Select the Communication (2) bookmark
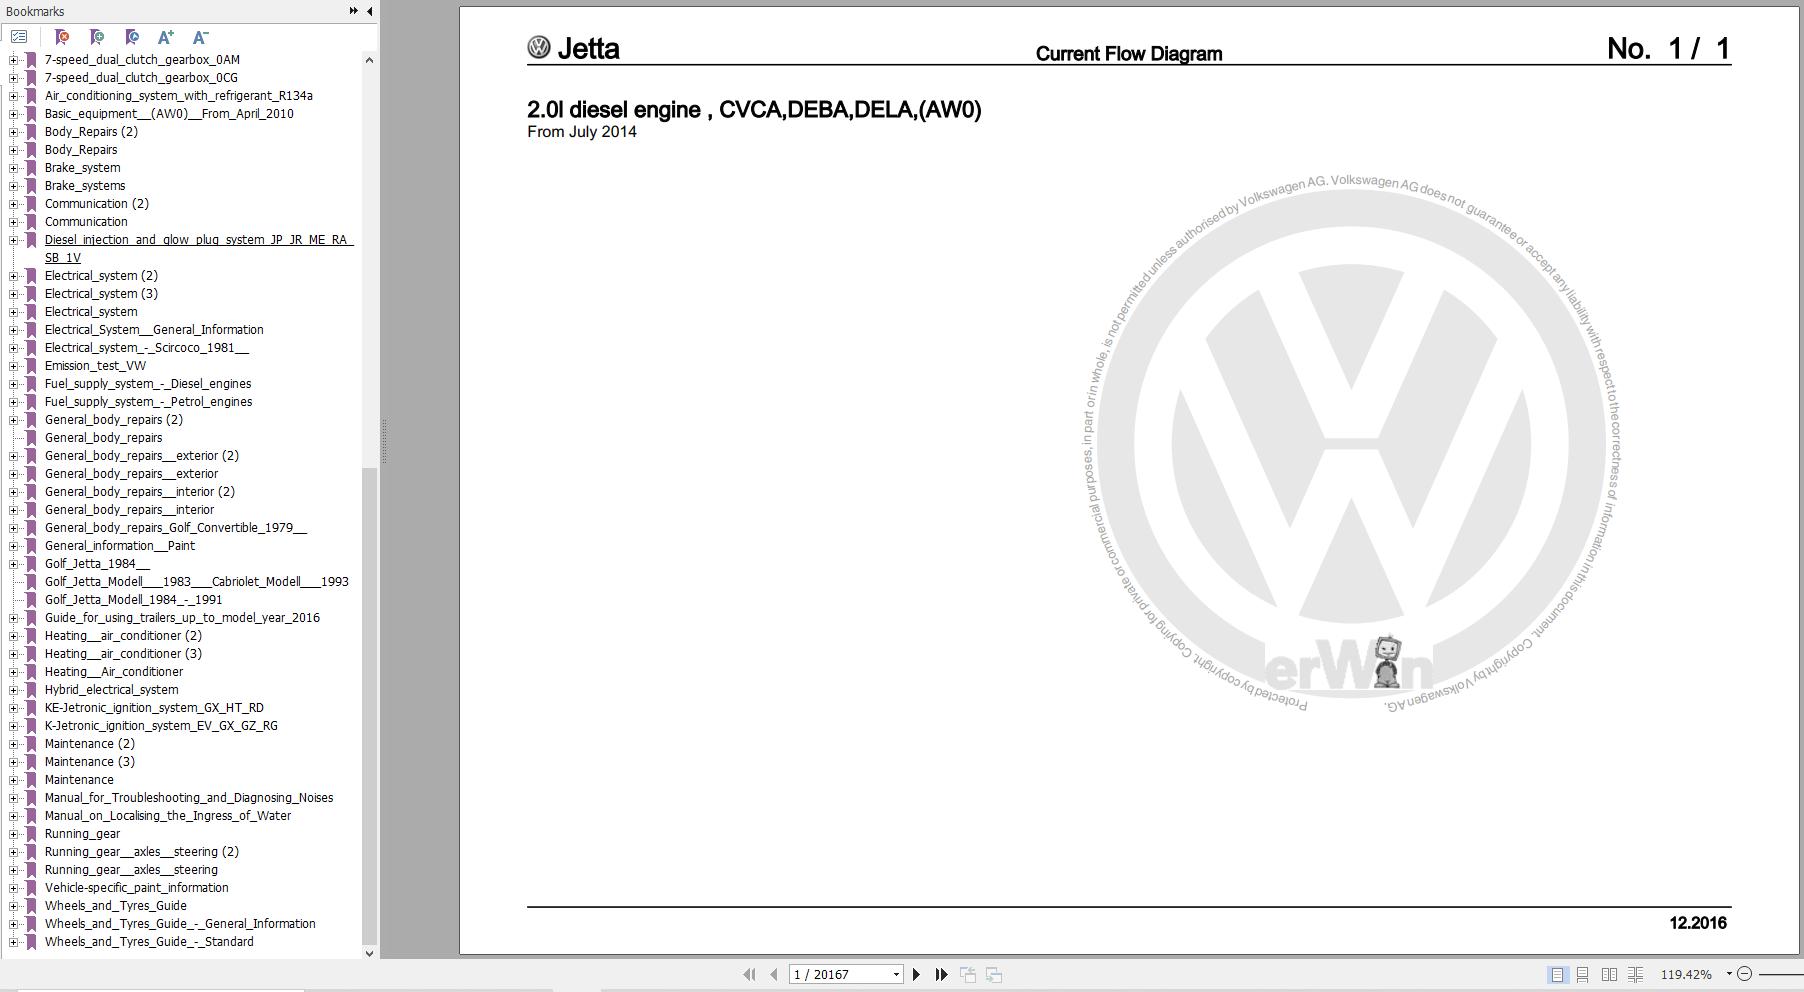Image resolution: width=1804 pixels, height=992 pixels. point(96,204)
